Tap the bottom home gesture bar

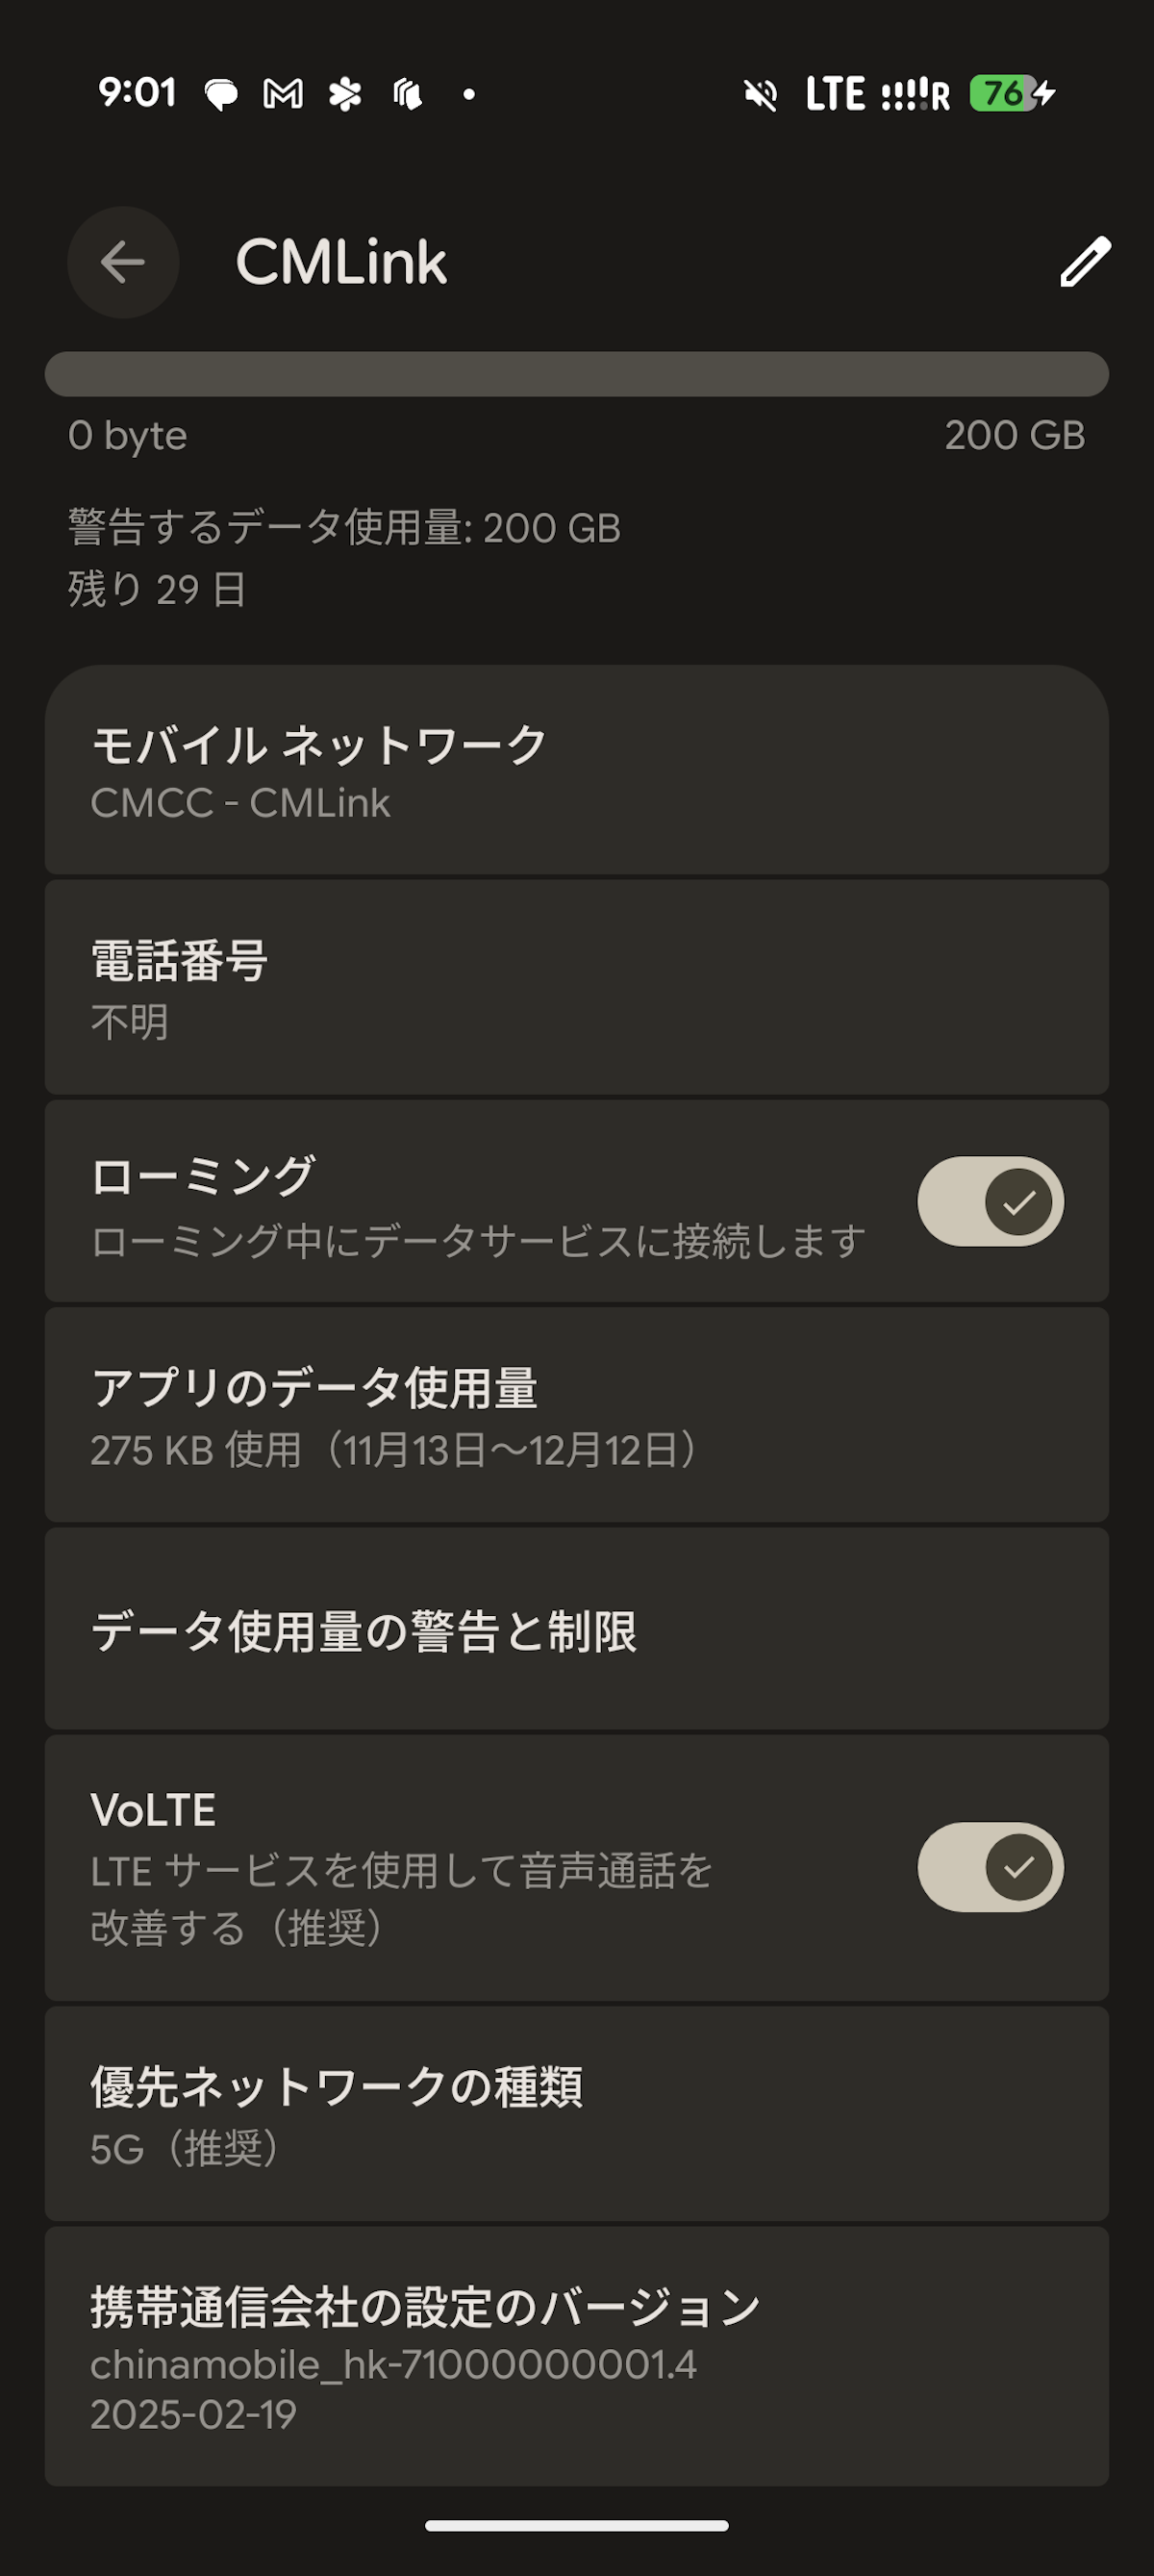(x=576, y=2525)
